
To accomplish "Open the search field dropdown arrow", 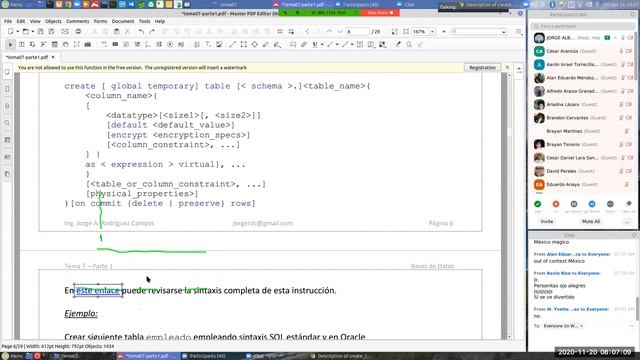I will click(504, 32).
